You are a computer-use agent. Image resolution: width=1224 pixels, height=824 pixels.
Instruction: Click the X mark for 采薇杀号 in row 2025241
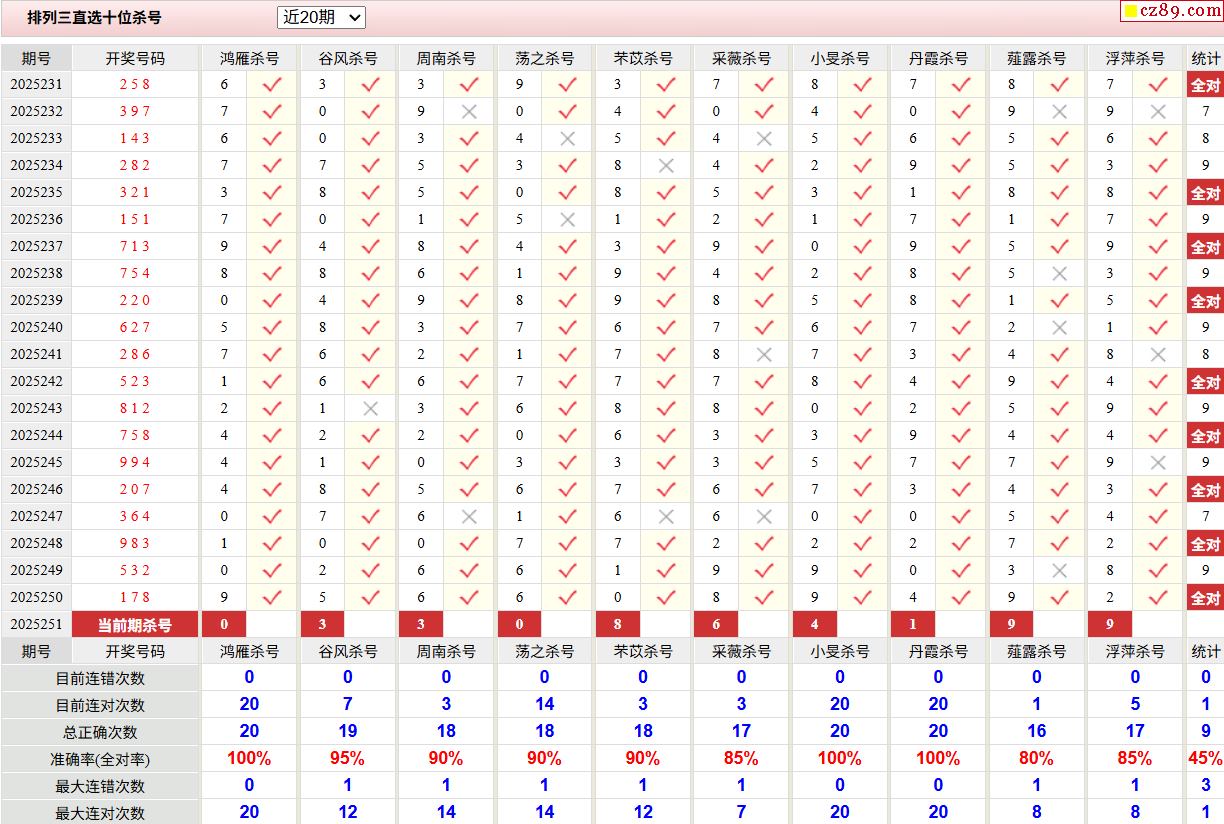pyautogui.click(x=764, y=355)
